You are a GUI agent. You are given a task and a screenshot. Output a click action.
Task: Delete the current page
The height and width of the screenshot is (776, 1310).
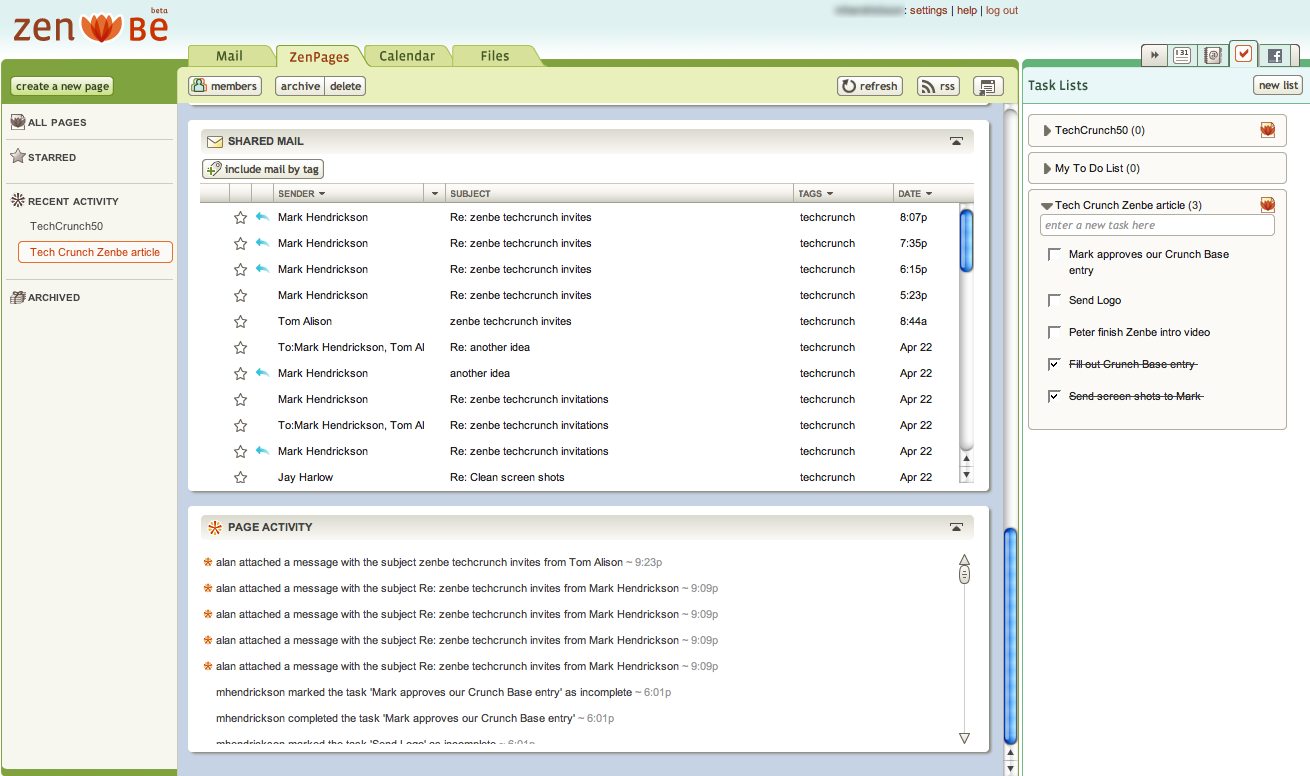[346, 86]
